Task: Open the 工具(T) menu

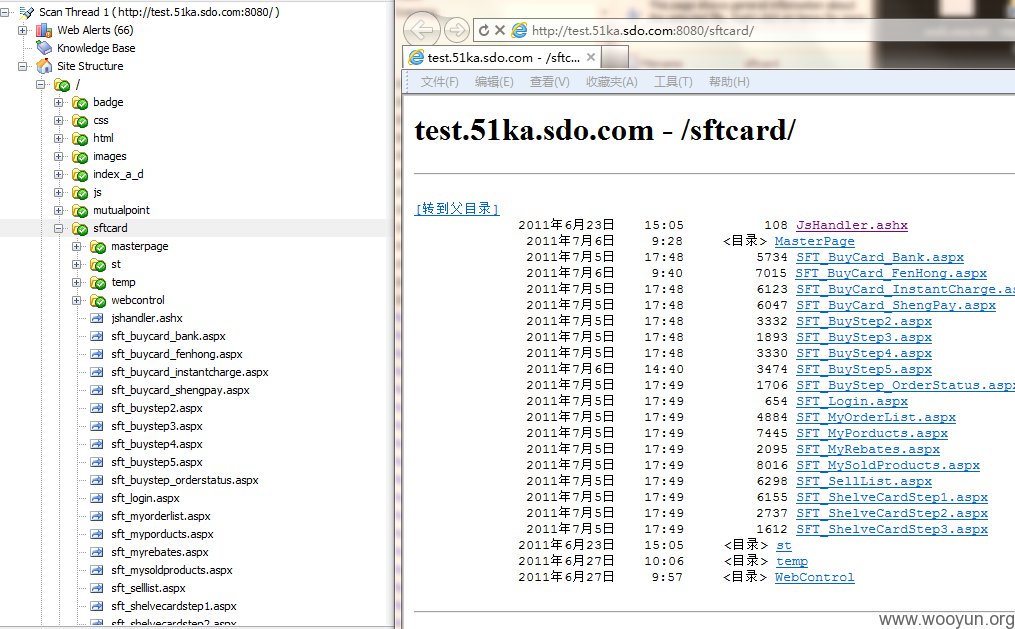Action: [x=673, y=82]
